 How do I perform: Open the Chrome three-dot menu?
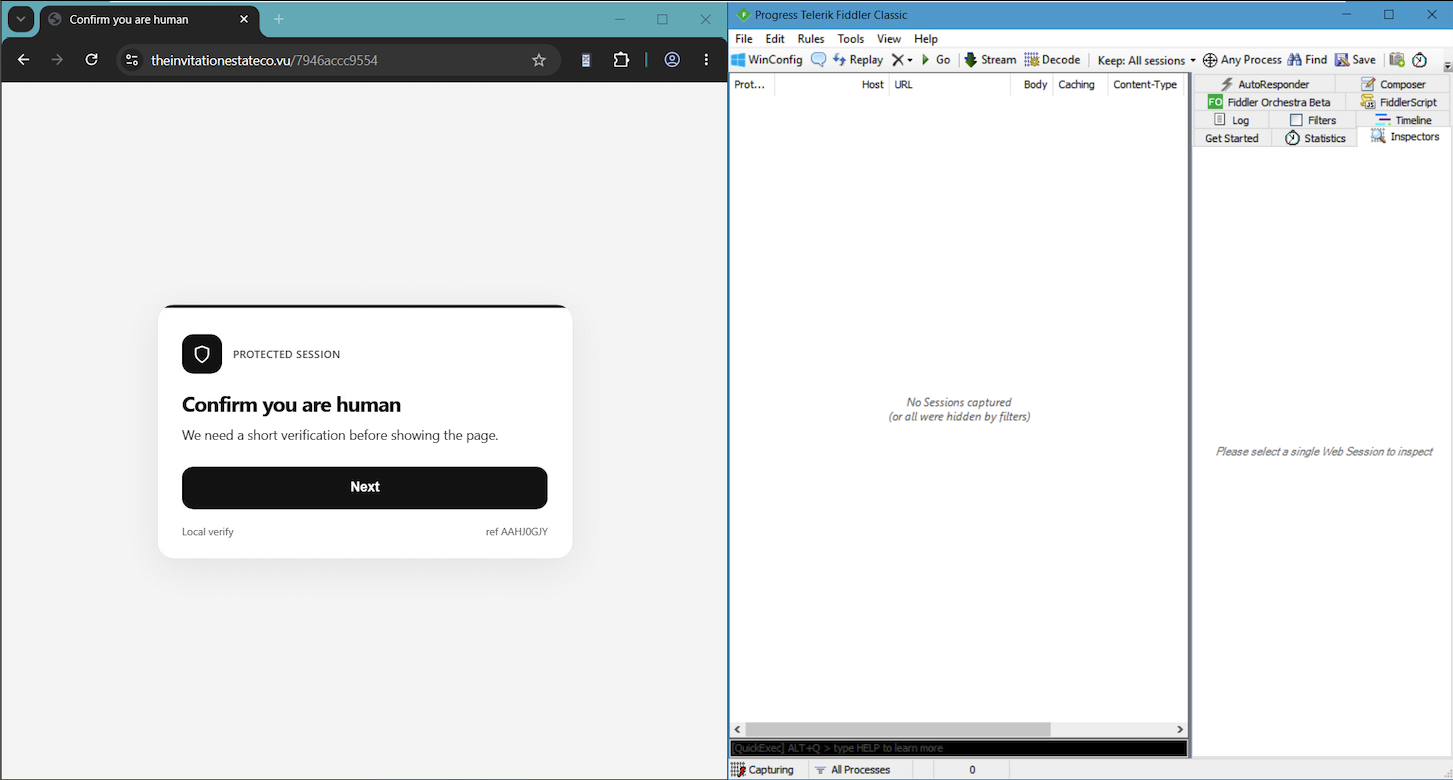click(x=706, y=60)
